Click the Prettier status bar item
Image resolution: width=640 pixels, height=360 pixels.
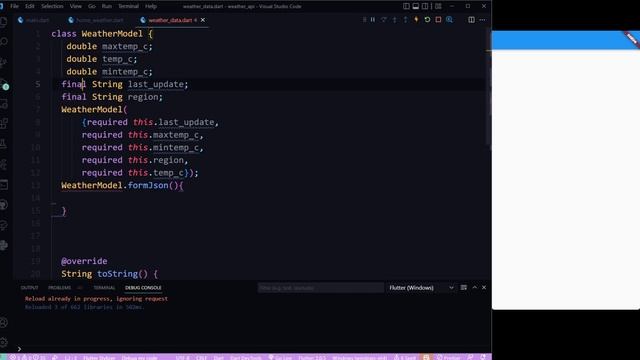449,357
